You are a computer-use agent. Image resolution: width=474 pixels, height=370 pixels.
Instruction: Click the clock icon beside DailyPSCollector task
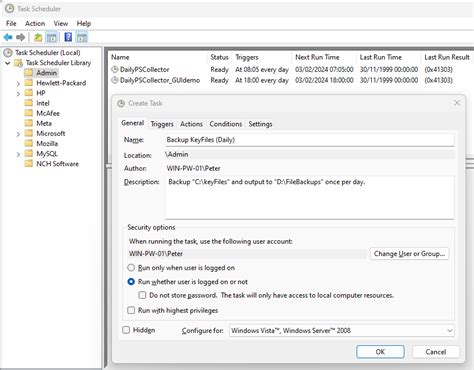coord(115,69)
